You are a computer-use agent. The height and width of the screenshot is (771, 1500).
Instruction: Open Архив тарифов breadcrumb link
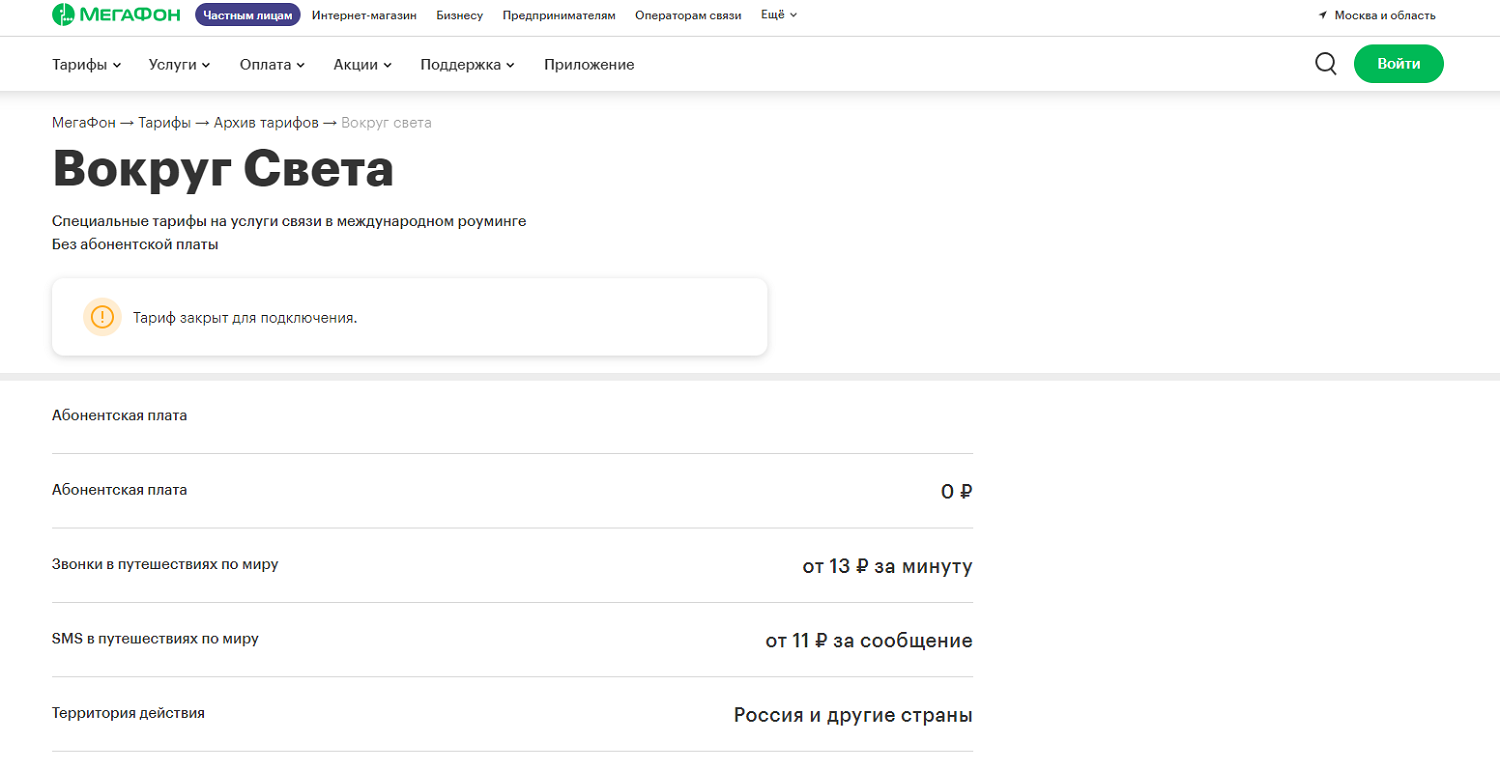coord(266,122)
